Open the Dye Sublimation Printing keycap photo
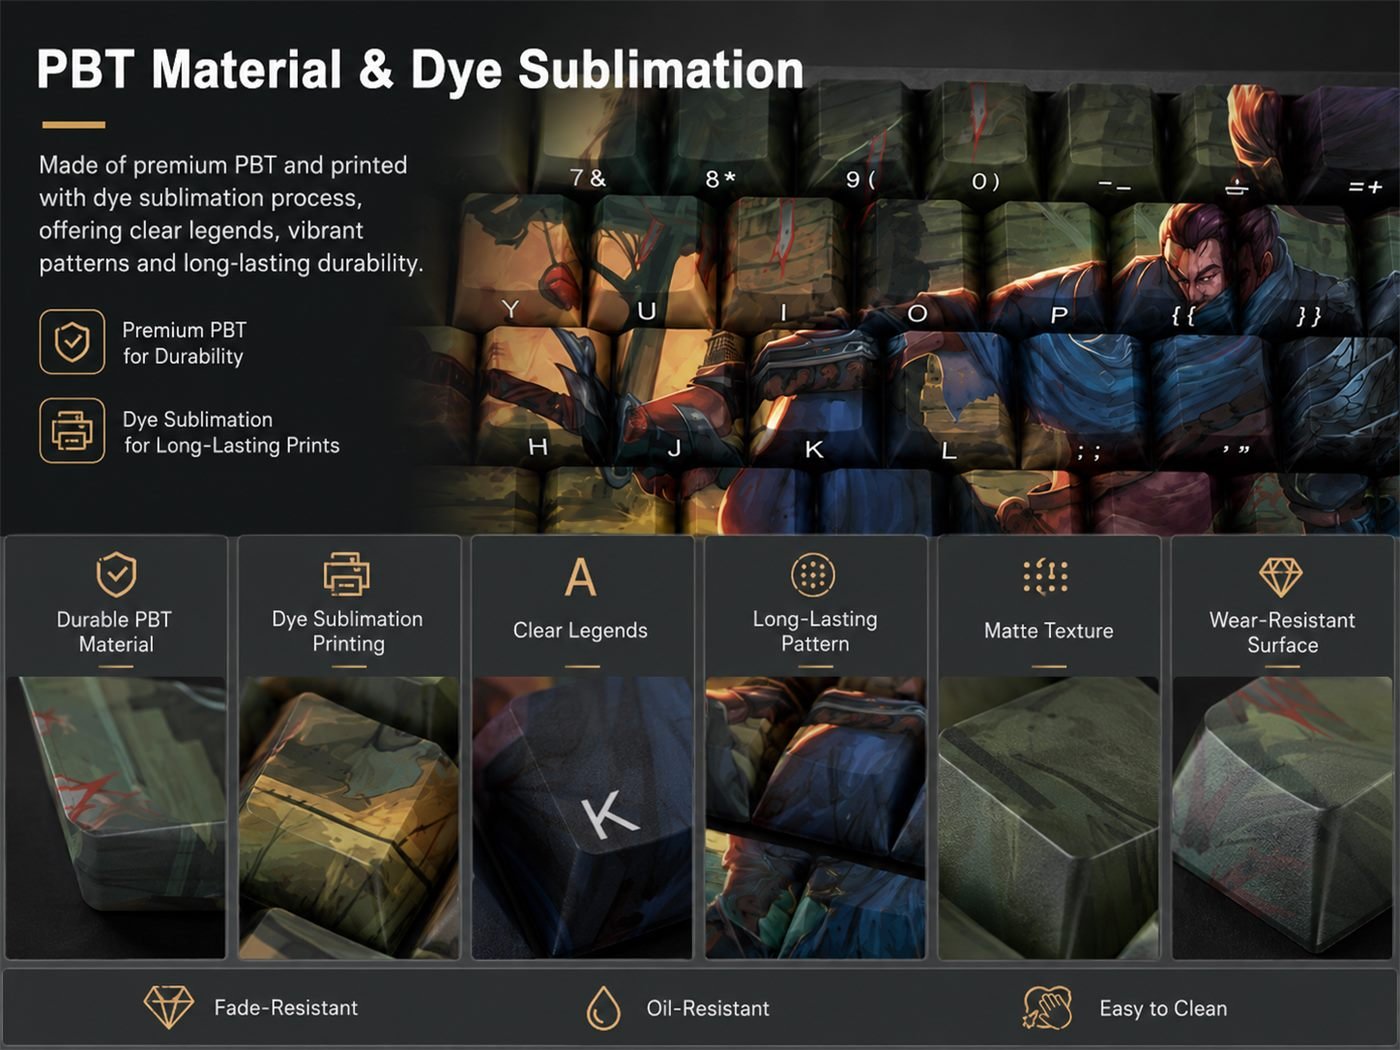The image size is (1400, 1050). 349,818
